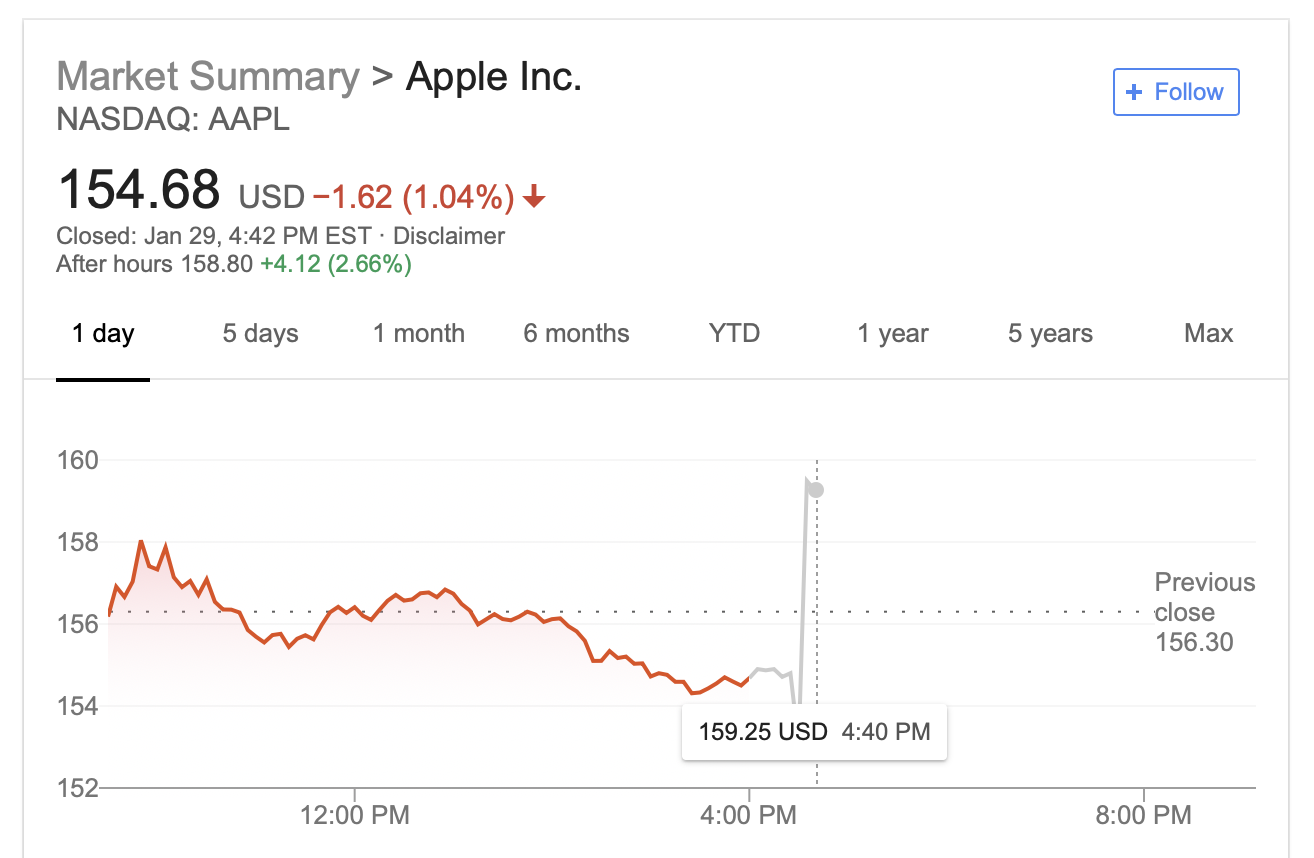1314x858 pixels.
Task: Click the Follow button
Action: (1176, 92)
